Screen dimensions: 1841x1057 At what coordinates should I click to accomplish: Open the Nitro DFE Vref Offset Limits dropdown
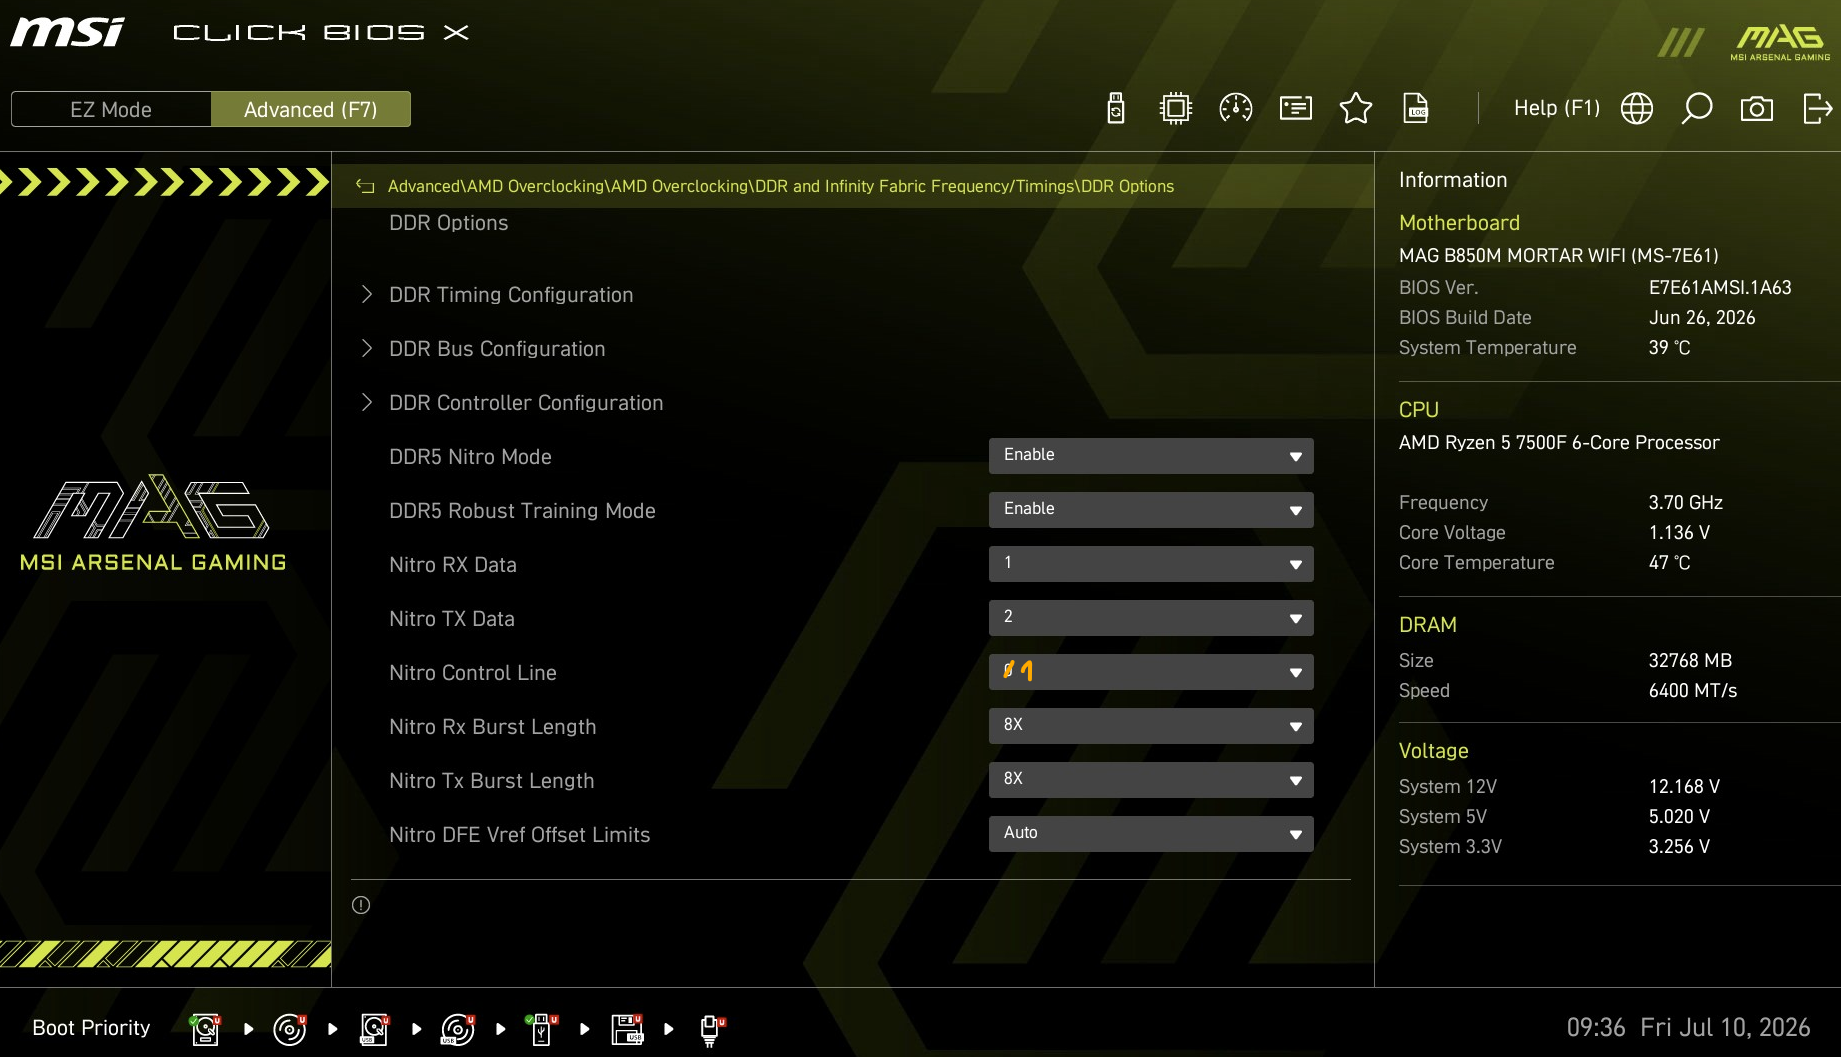(x=1151, y=834)
